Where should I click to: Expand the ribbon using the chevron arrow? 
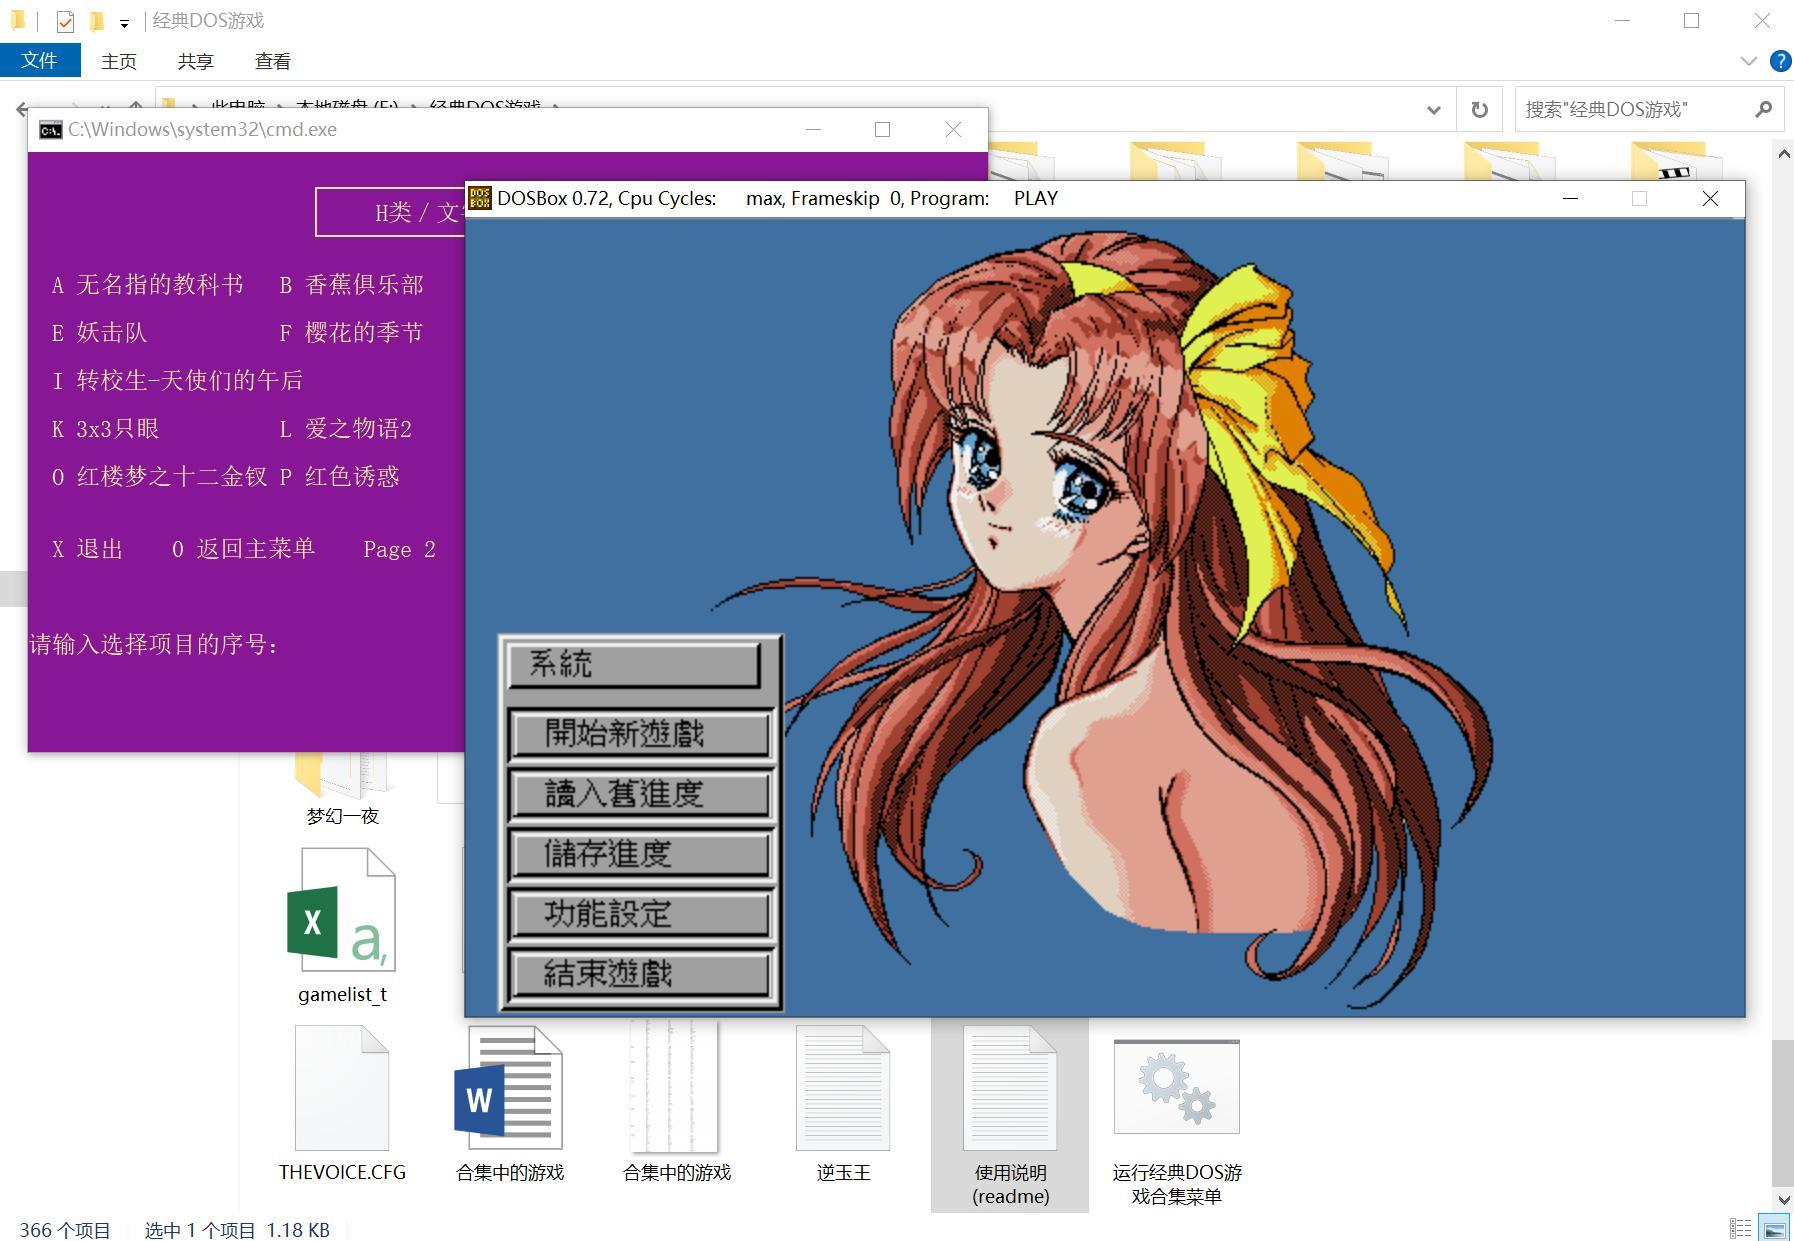[1748, 61]
